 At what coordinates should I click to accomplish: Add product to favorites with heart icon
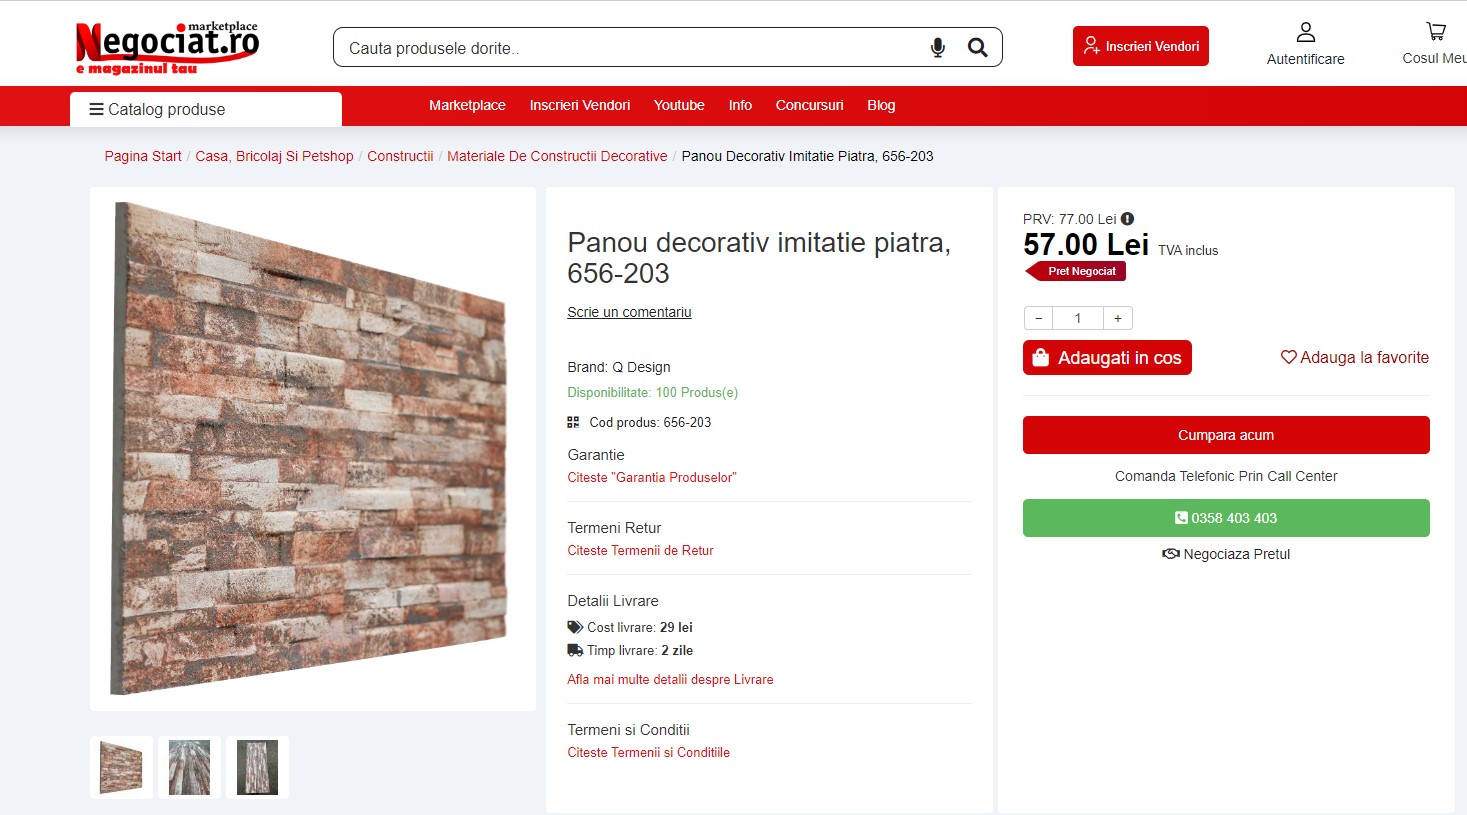[1355, 358]
